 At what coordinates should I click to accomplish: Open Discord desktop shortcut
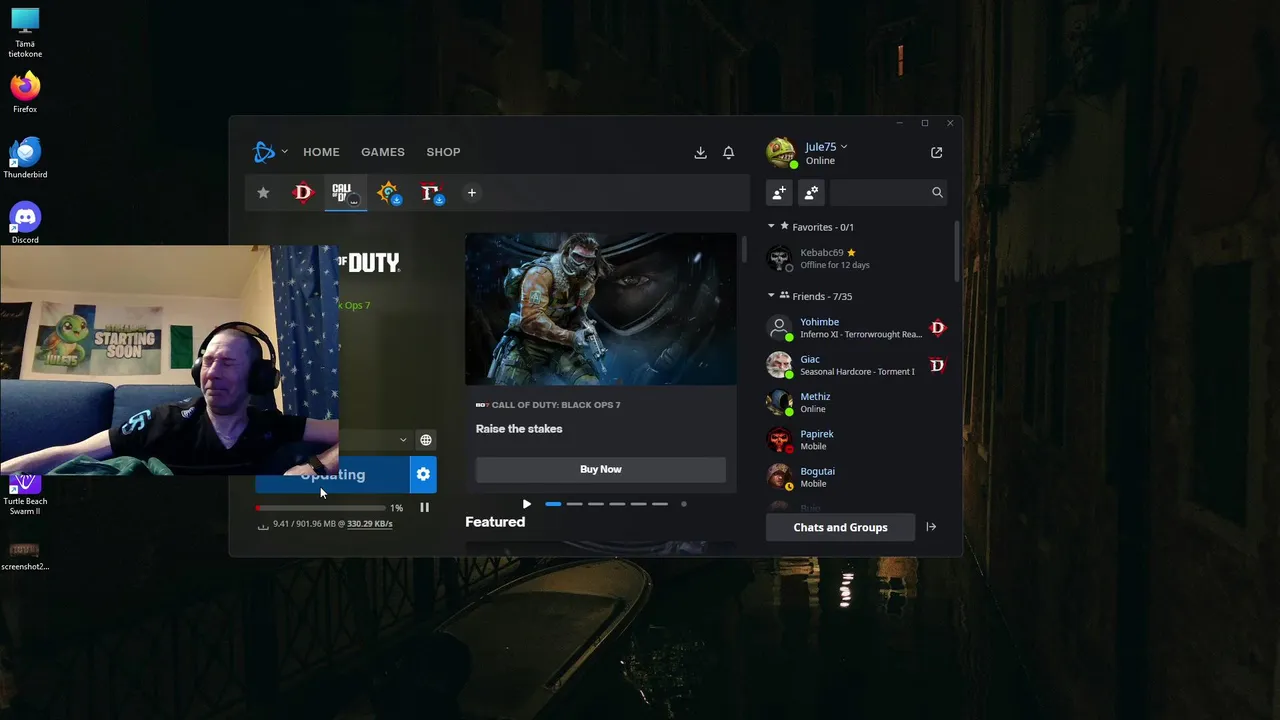point(25,222)
